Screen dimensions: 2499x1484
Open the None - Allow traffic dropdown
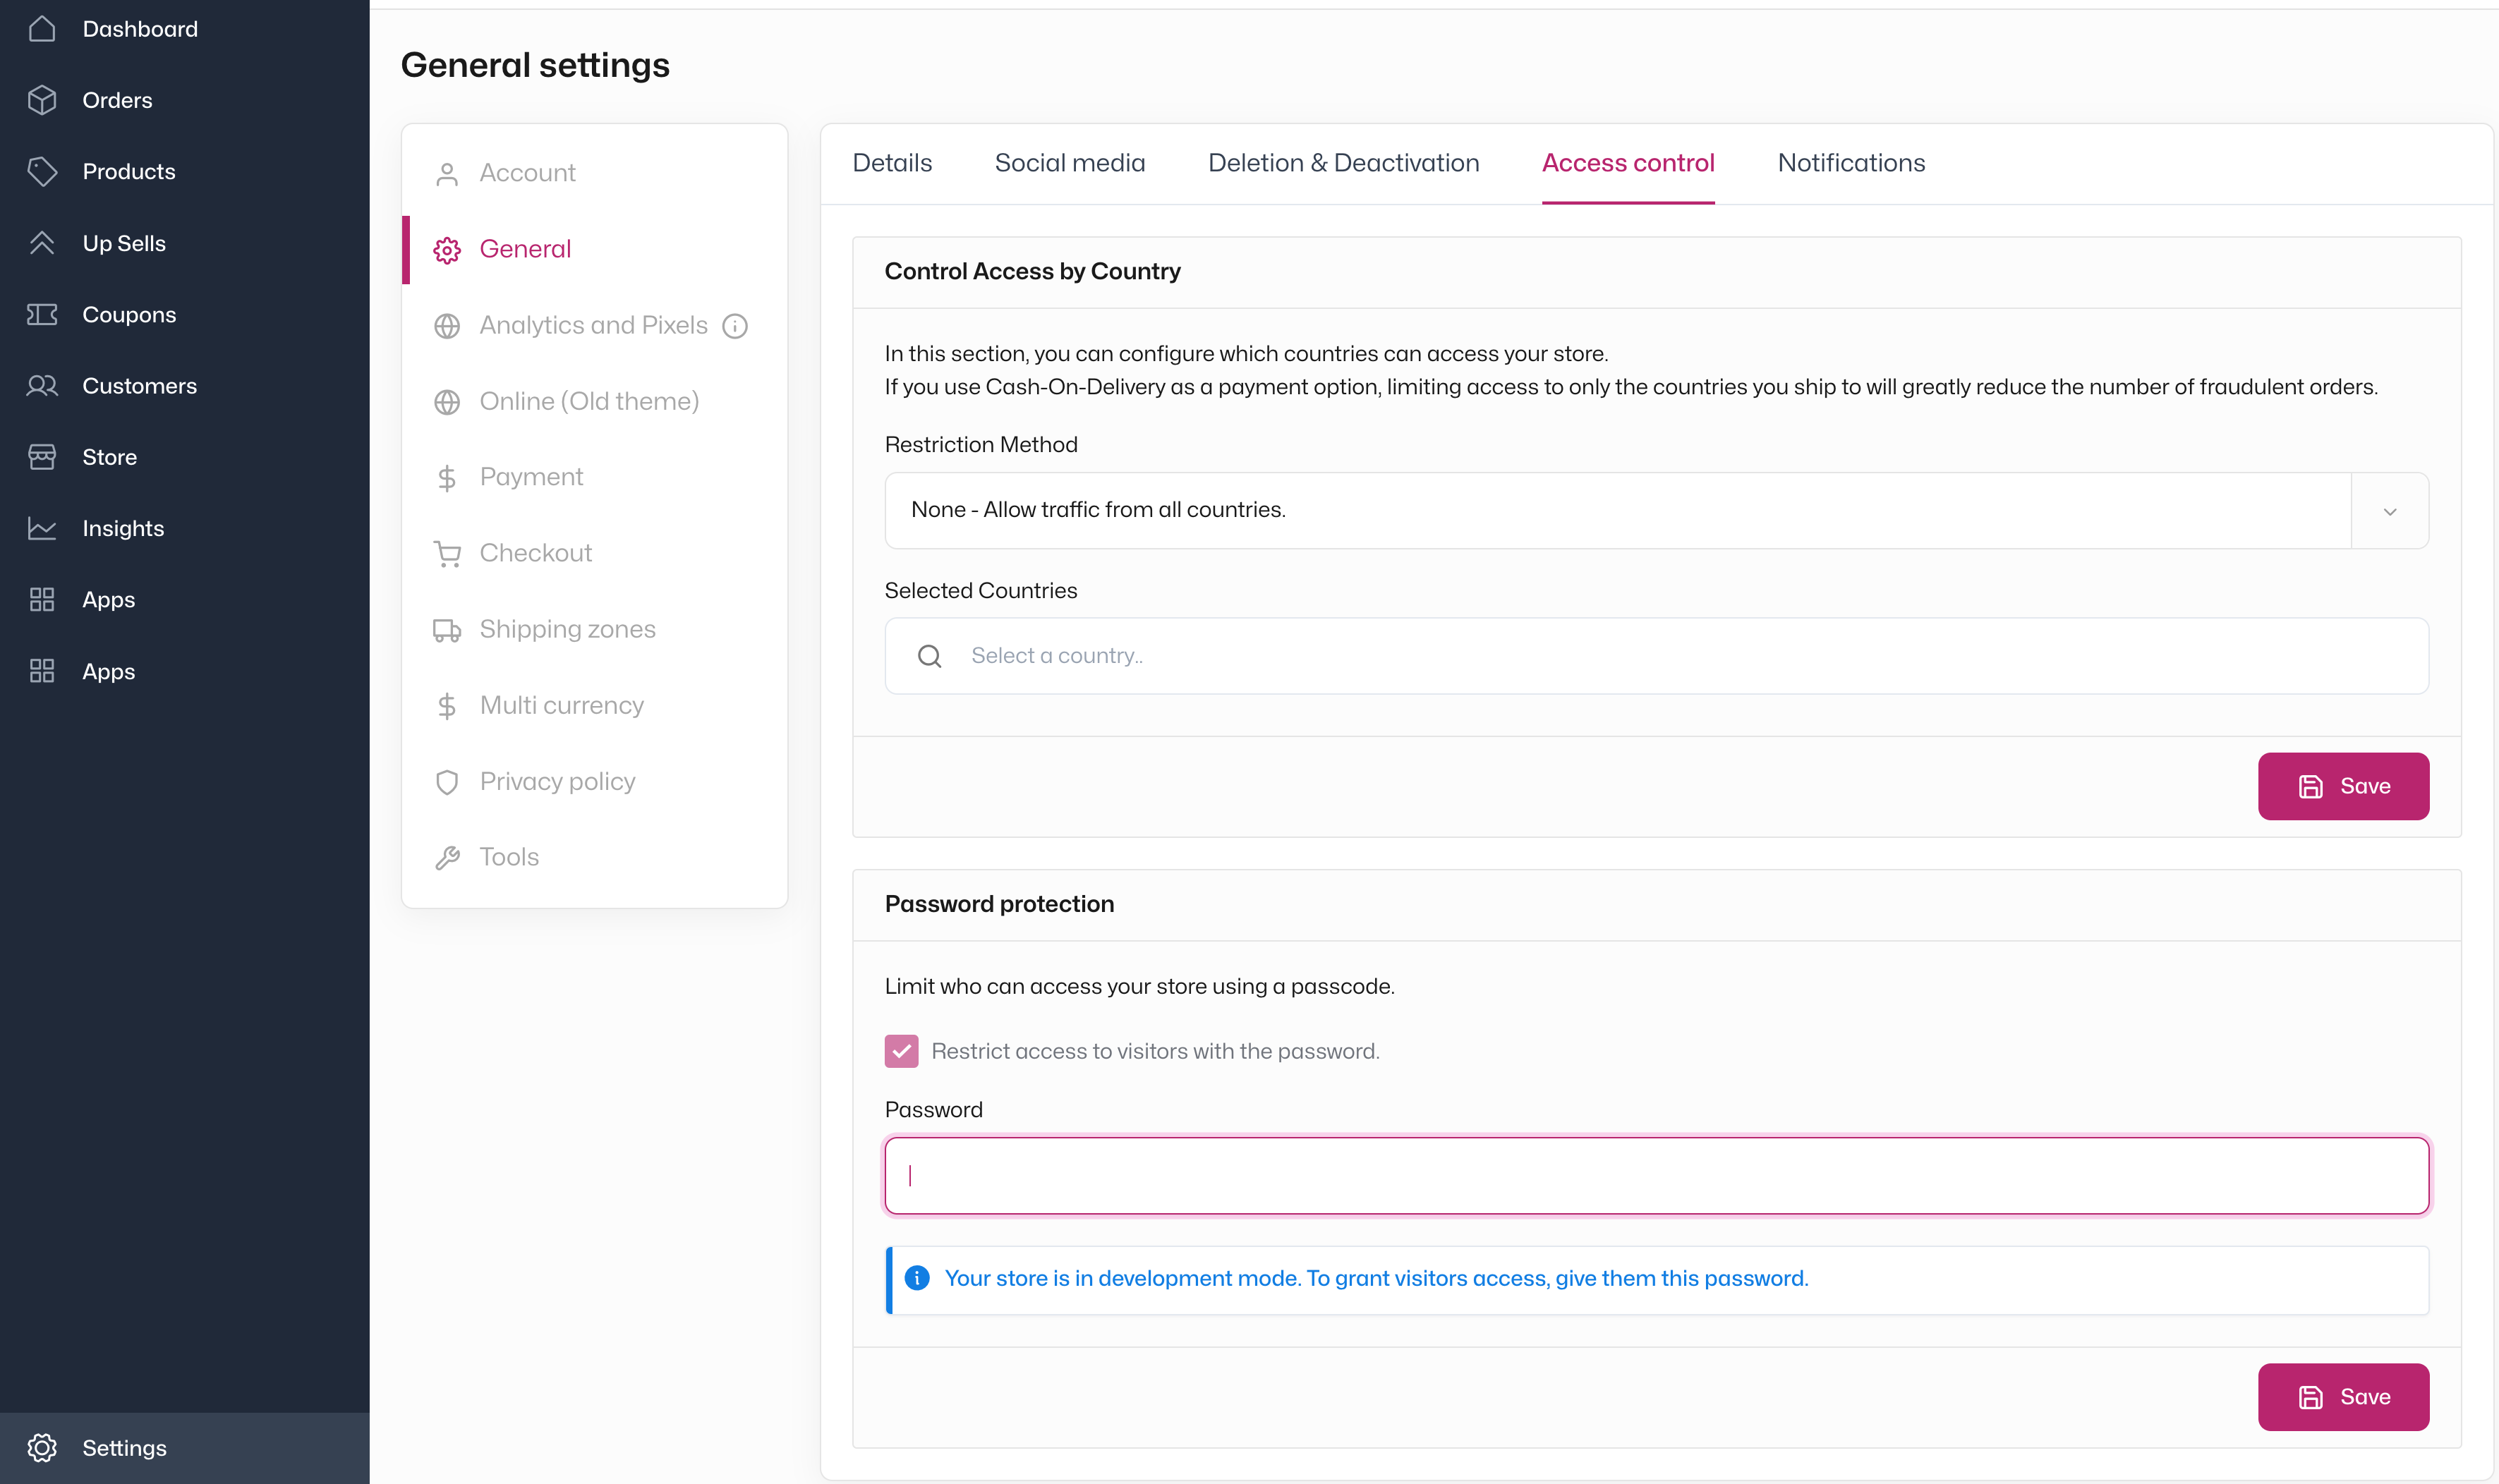[1616, 511]
